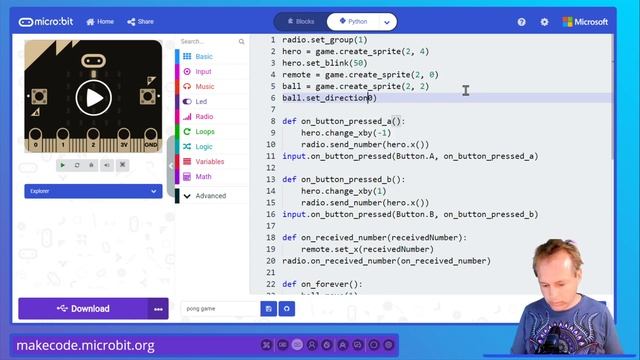Open the Led category
The image size is (640, 360).
pyautogui.click(x=211, y=102)
